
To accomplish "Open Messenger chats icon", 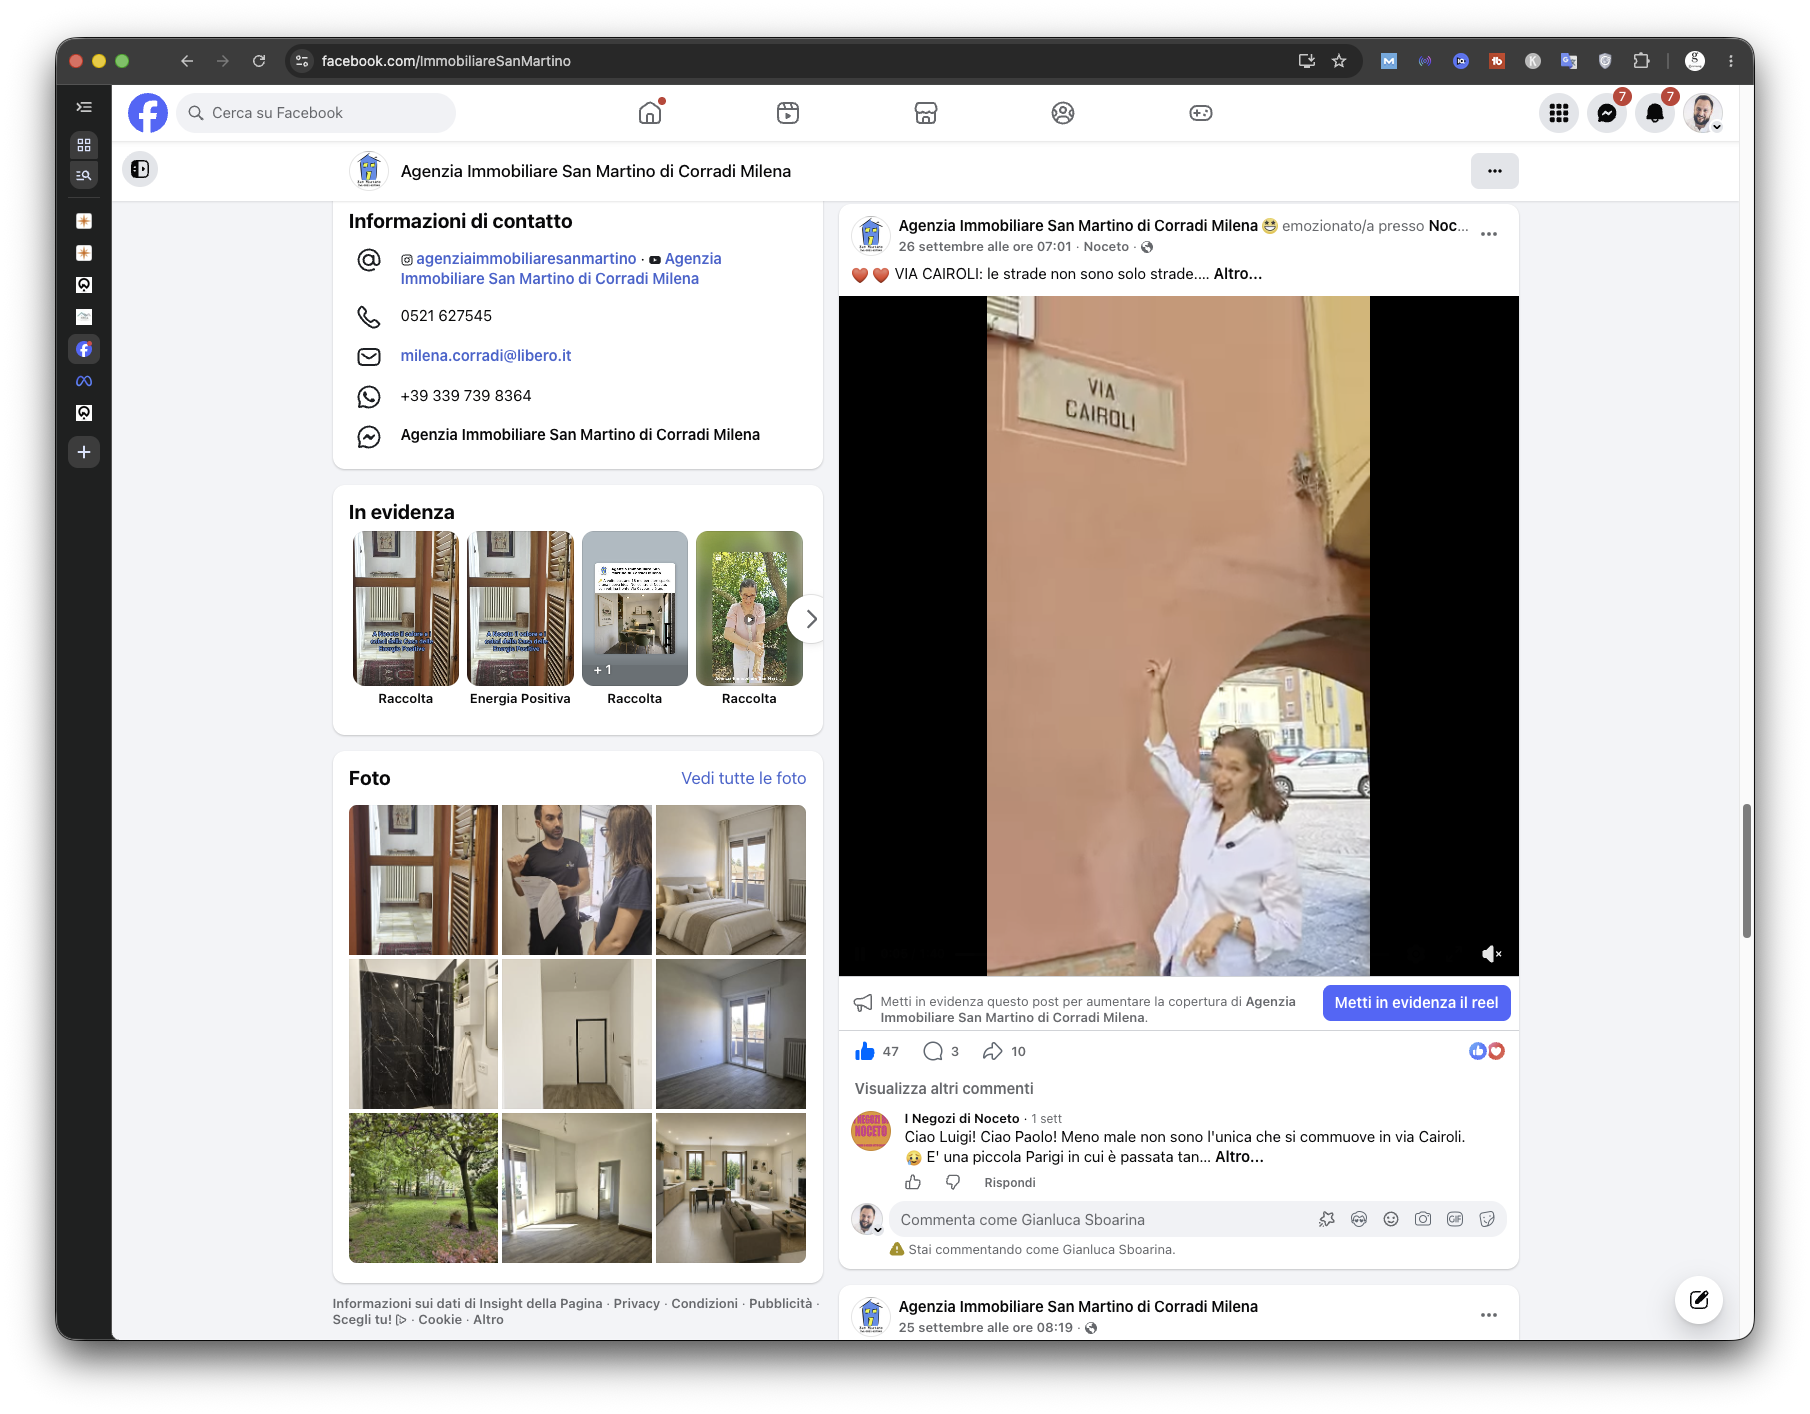I will click(x=1607, y=113).
